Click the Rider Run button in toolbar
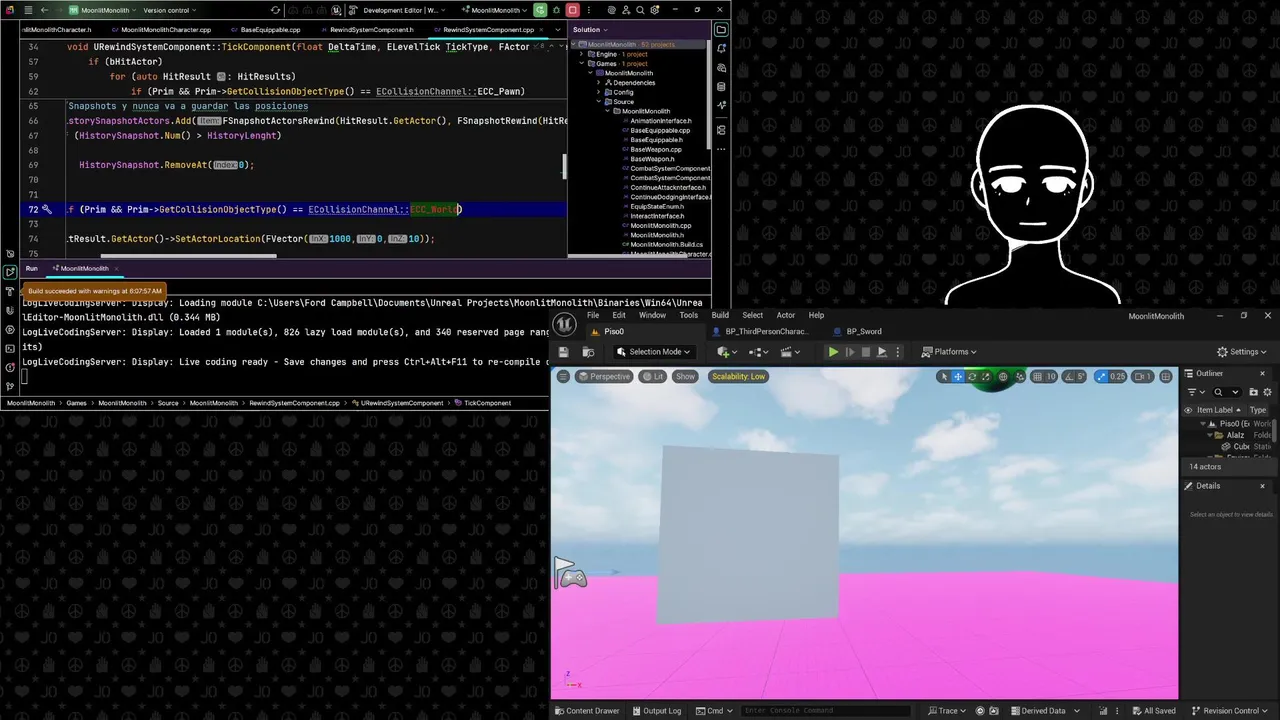This screenshot has height=720, width=1280. click(x=540, y=10)
